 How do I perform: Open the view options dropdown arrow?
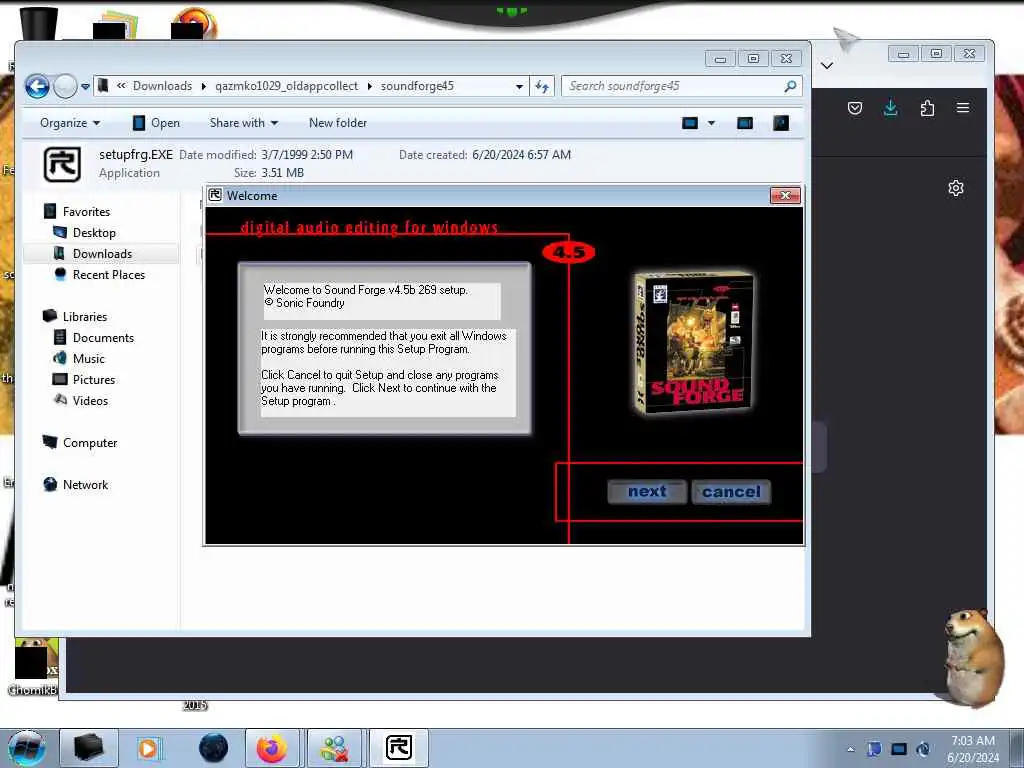point(711,123)
